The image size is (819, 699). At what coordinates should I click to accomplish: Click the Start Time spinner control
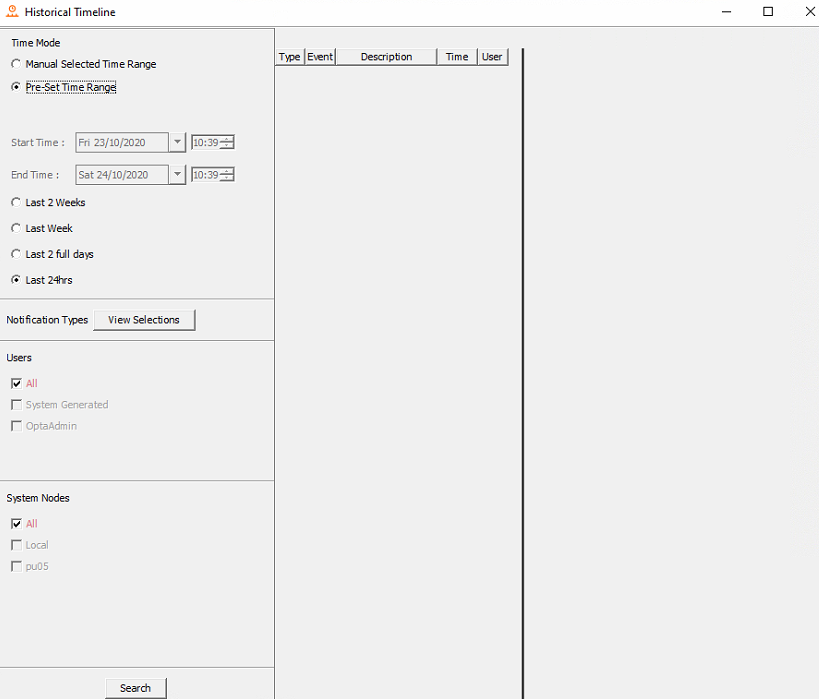pos(227,142)
